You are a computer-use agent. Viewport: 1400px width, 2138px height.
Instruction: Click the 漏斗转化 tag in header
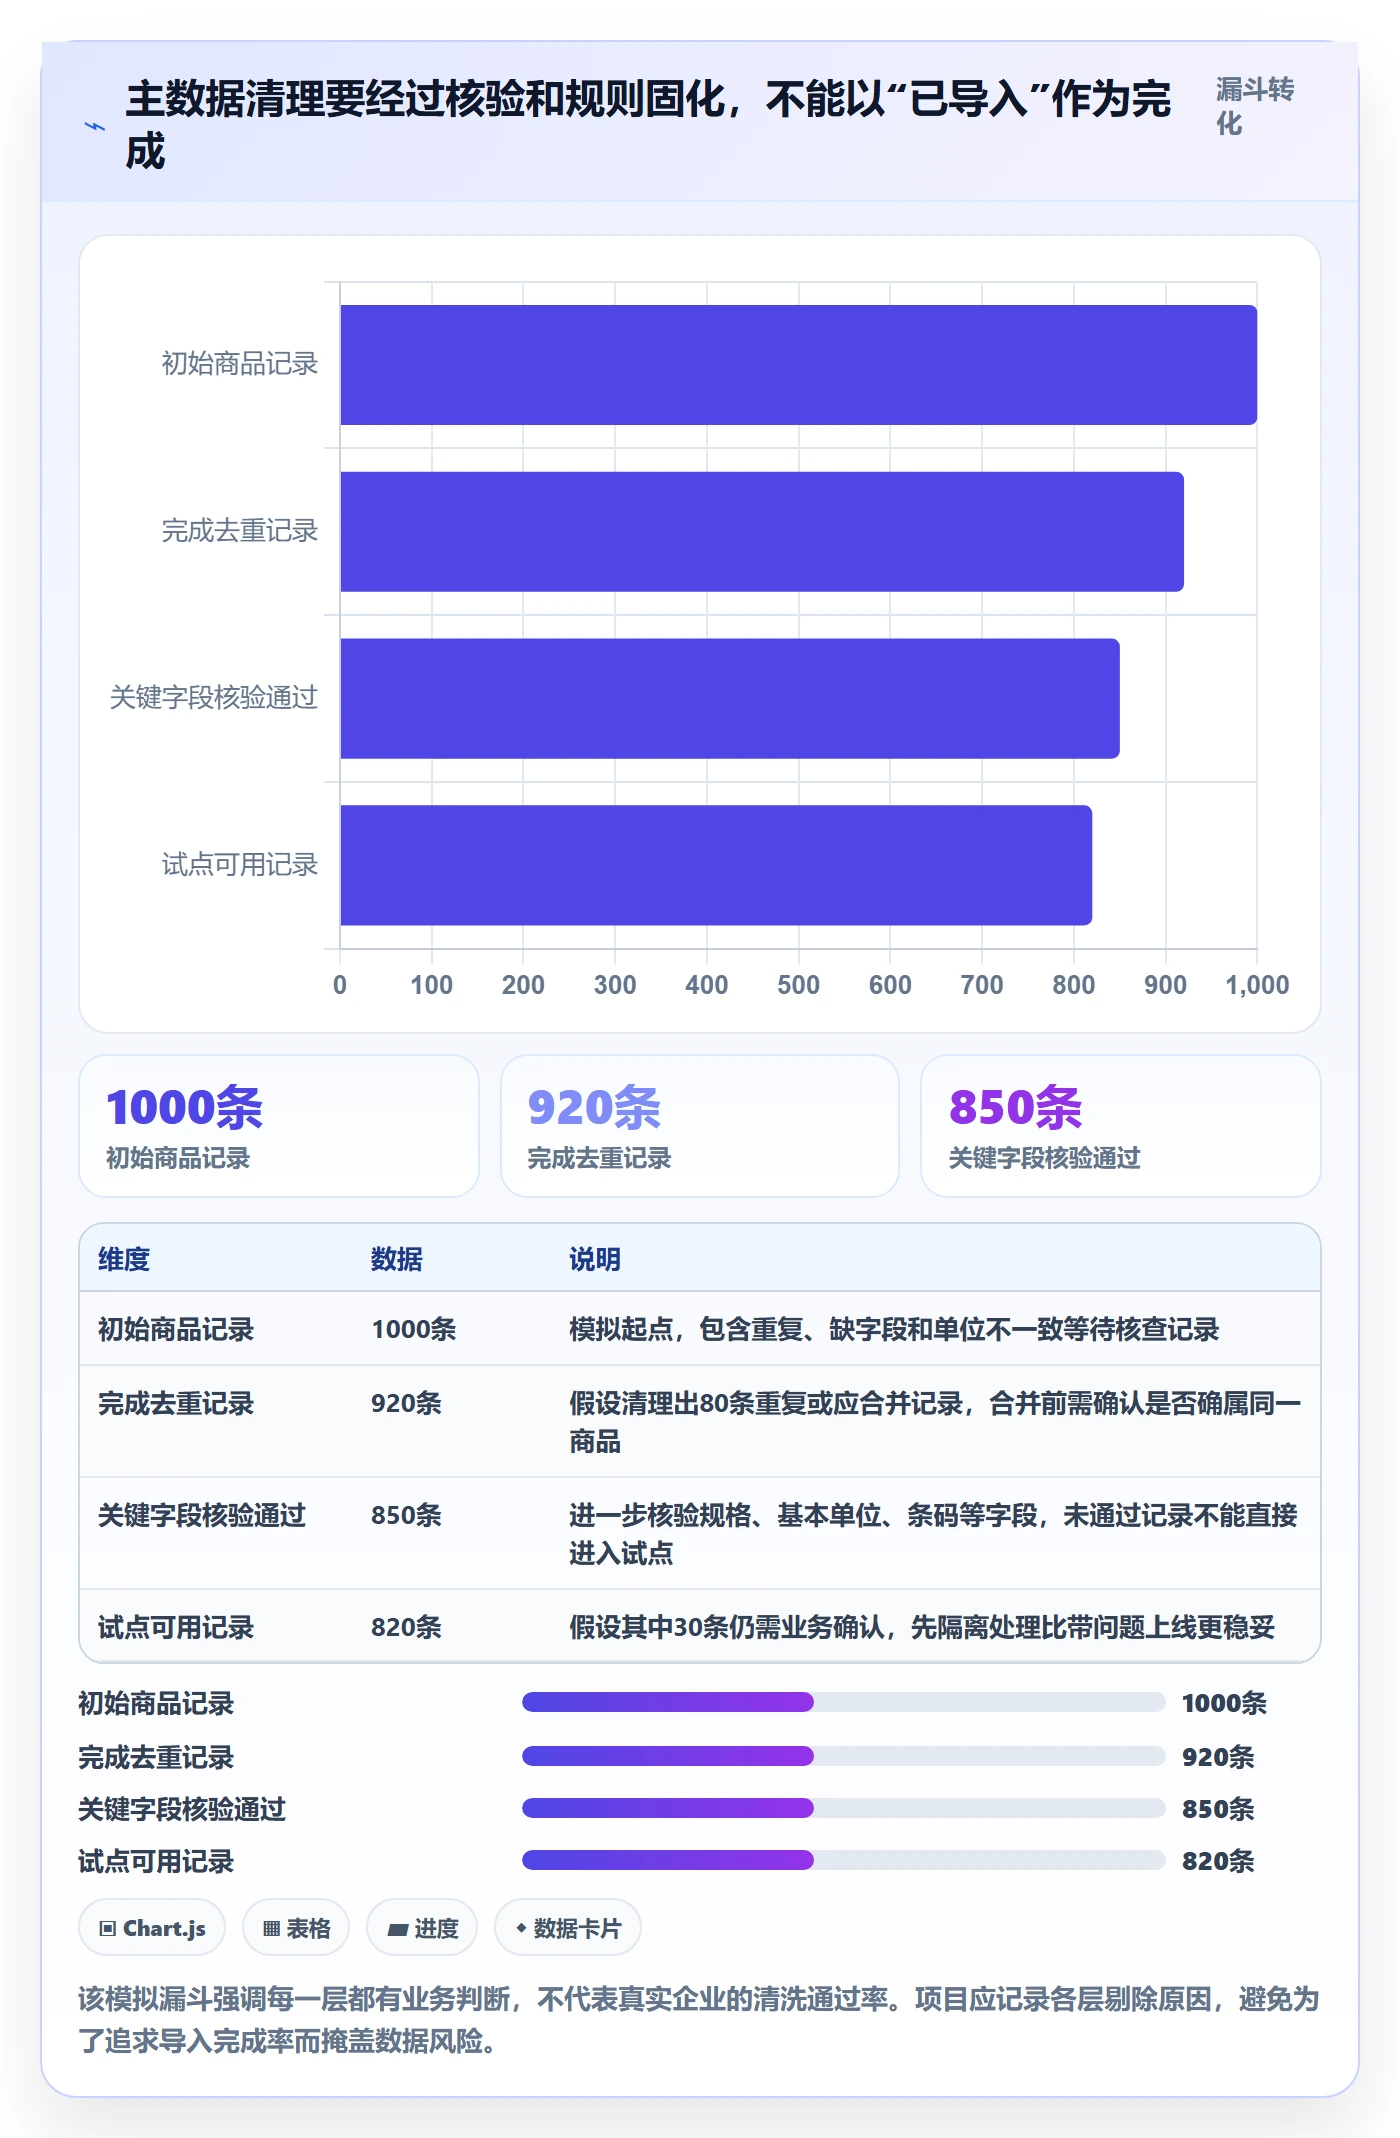(x=1255, y=106)
